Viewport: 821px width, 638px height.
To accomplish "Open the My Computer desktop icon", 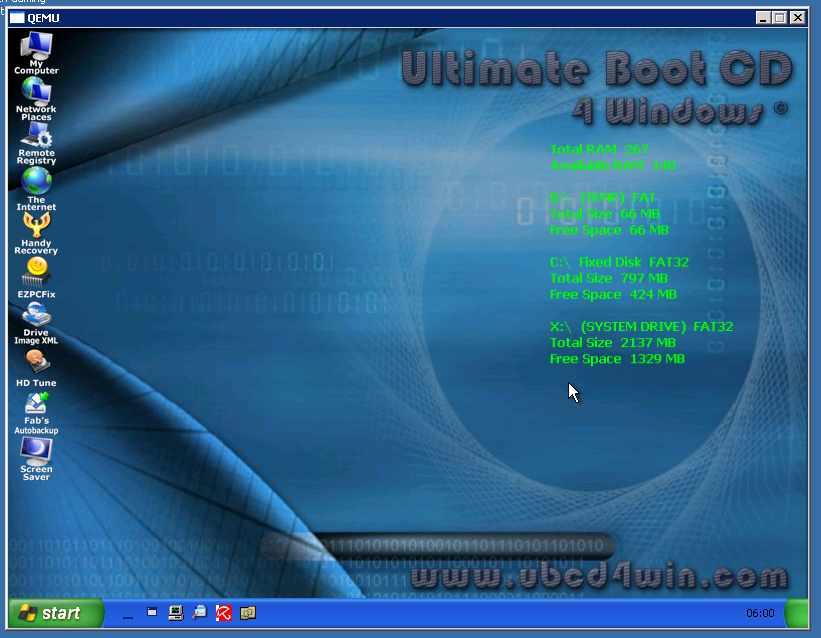I will [x=36, y=53].
